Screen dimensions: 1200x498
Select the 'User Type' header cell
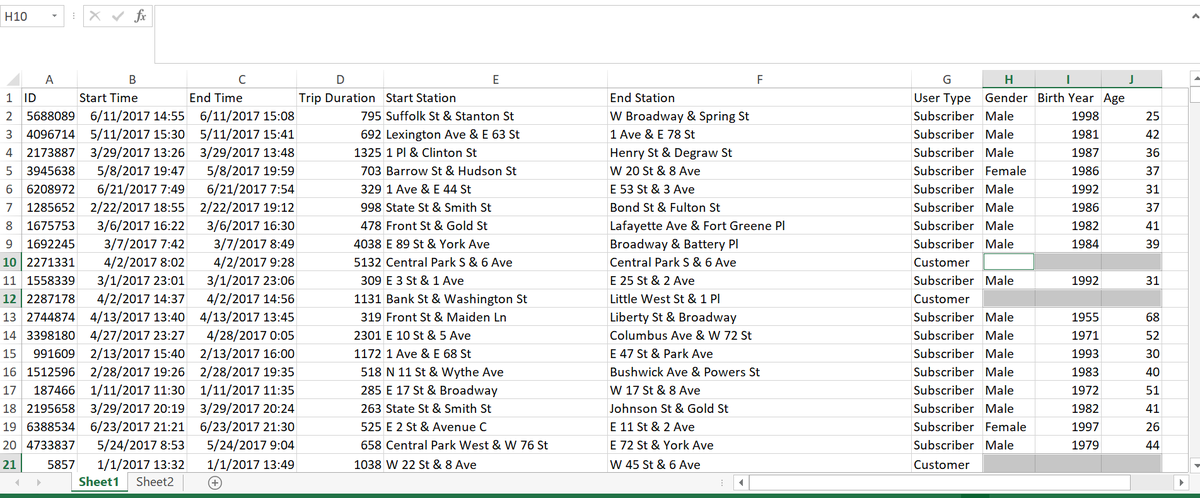pyautogui.click(x=947, y=98)
